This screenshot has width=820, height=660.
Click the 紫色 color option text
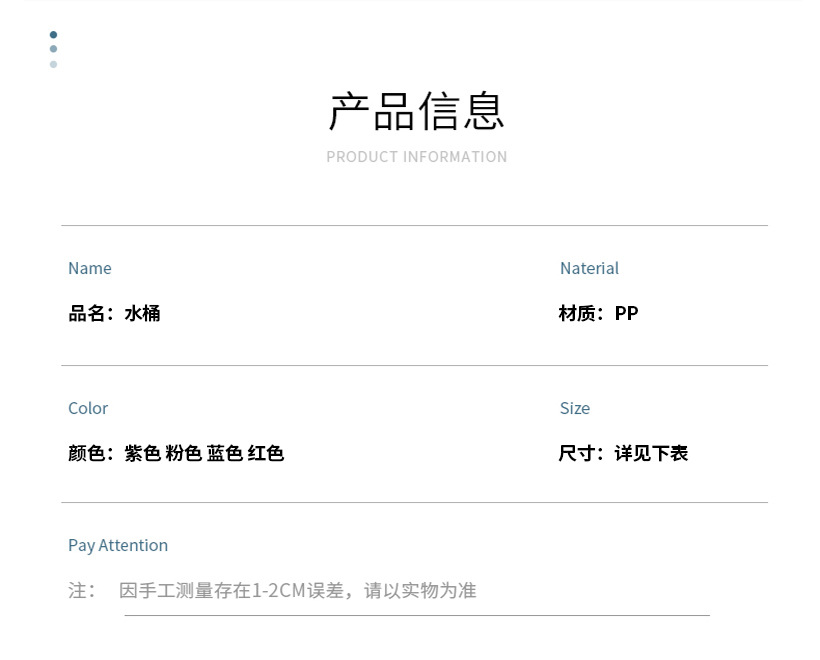click(142, 453)
